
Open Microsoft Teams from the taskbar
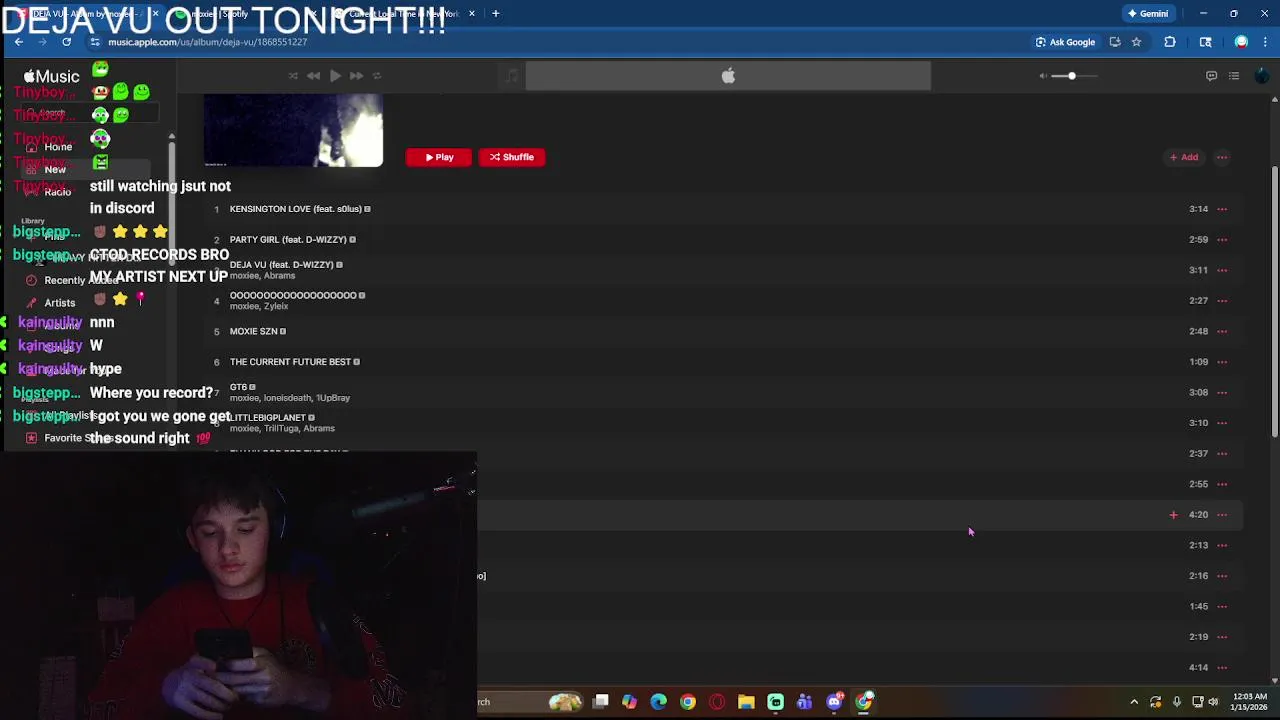point(804,702)
